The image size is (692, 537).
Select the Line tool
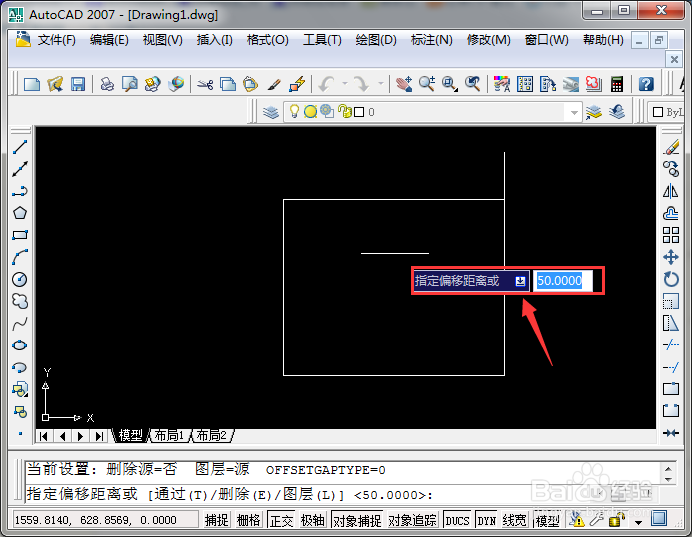[20, 147]
